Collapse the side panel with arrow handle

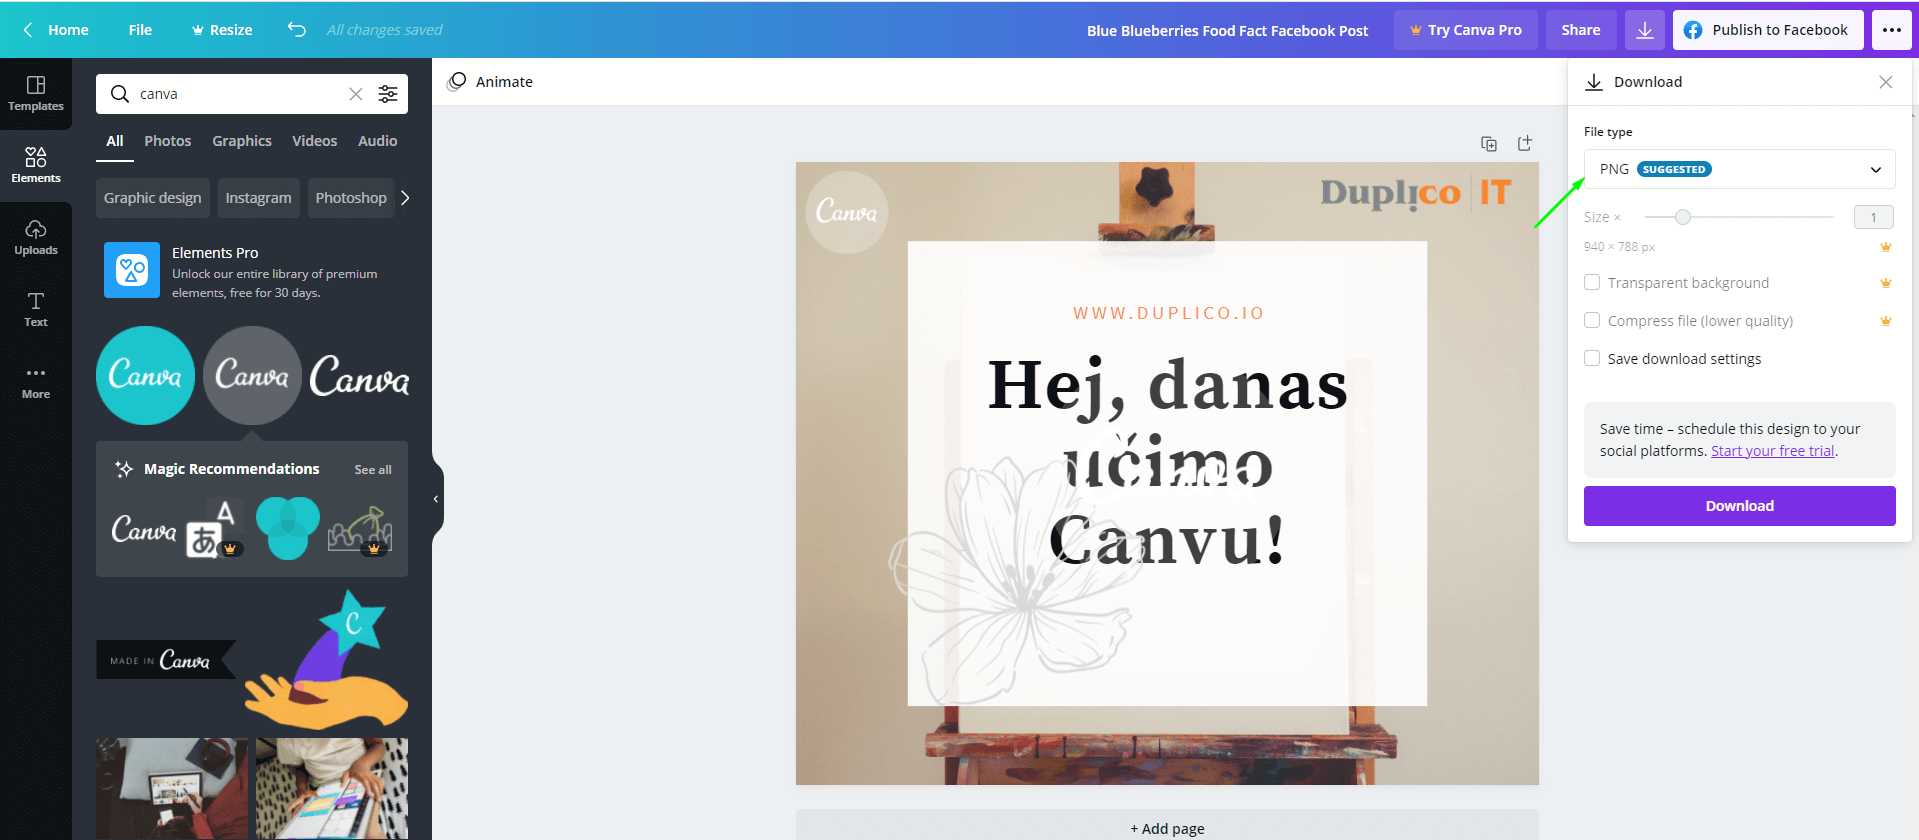(x=436, y=499)
